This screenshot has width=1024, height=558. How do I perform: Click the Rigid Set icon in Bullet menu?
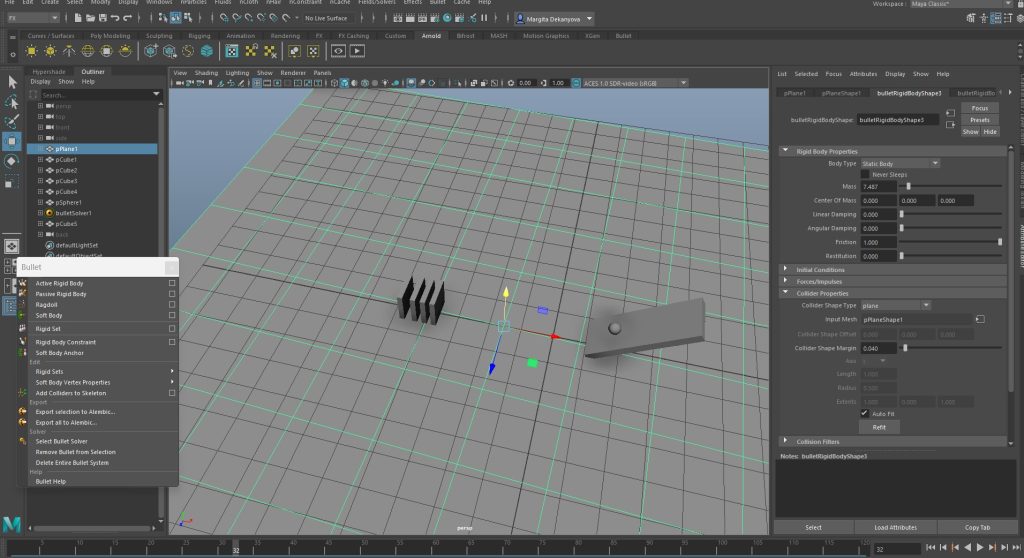pos(23,329)
